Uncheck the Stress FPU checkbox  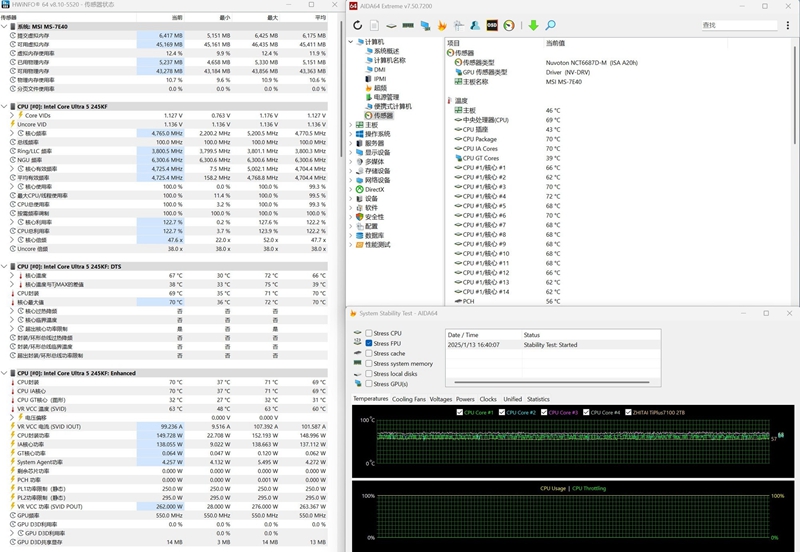point(369,343)
